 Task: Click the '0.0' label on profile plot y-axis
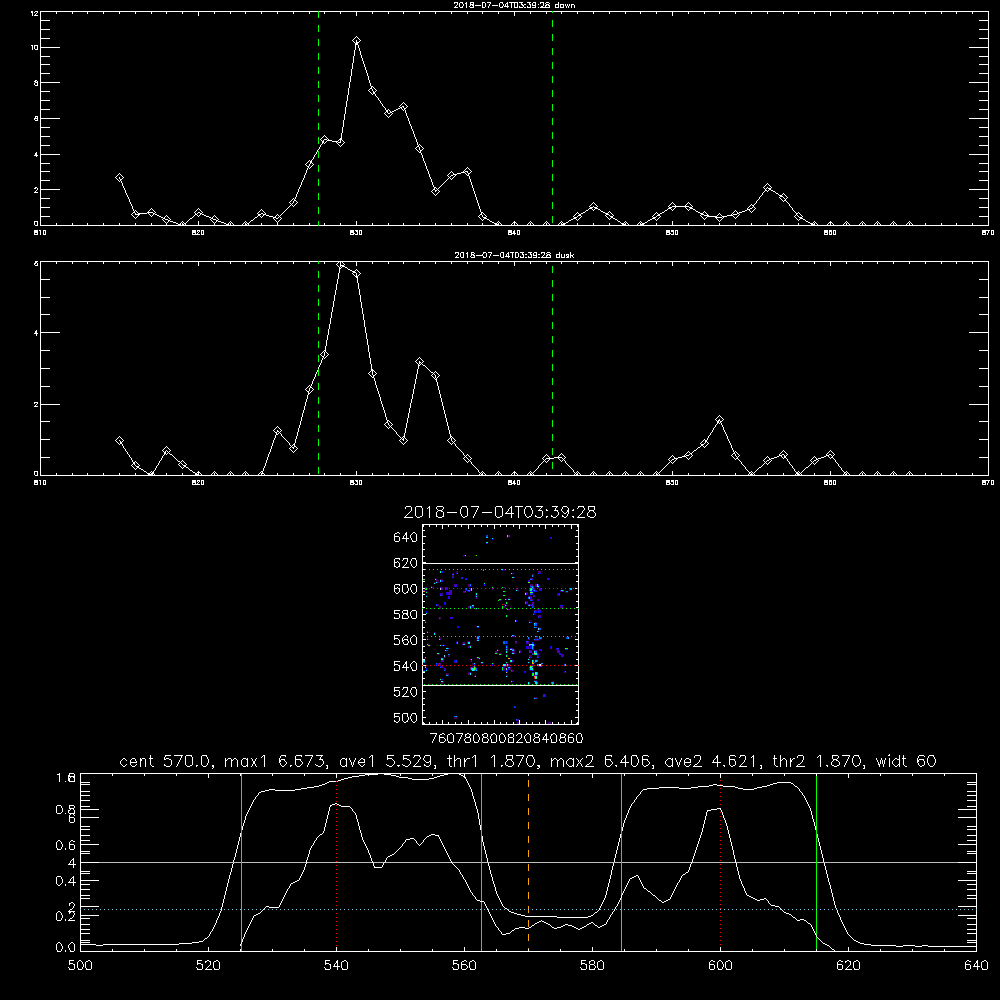click(x=66, y=948)
